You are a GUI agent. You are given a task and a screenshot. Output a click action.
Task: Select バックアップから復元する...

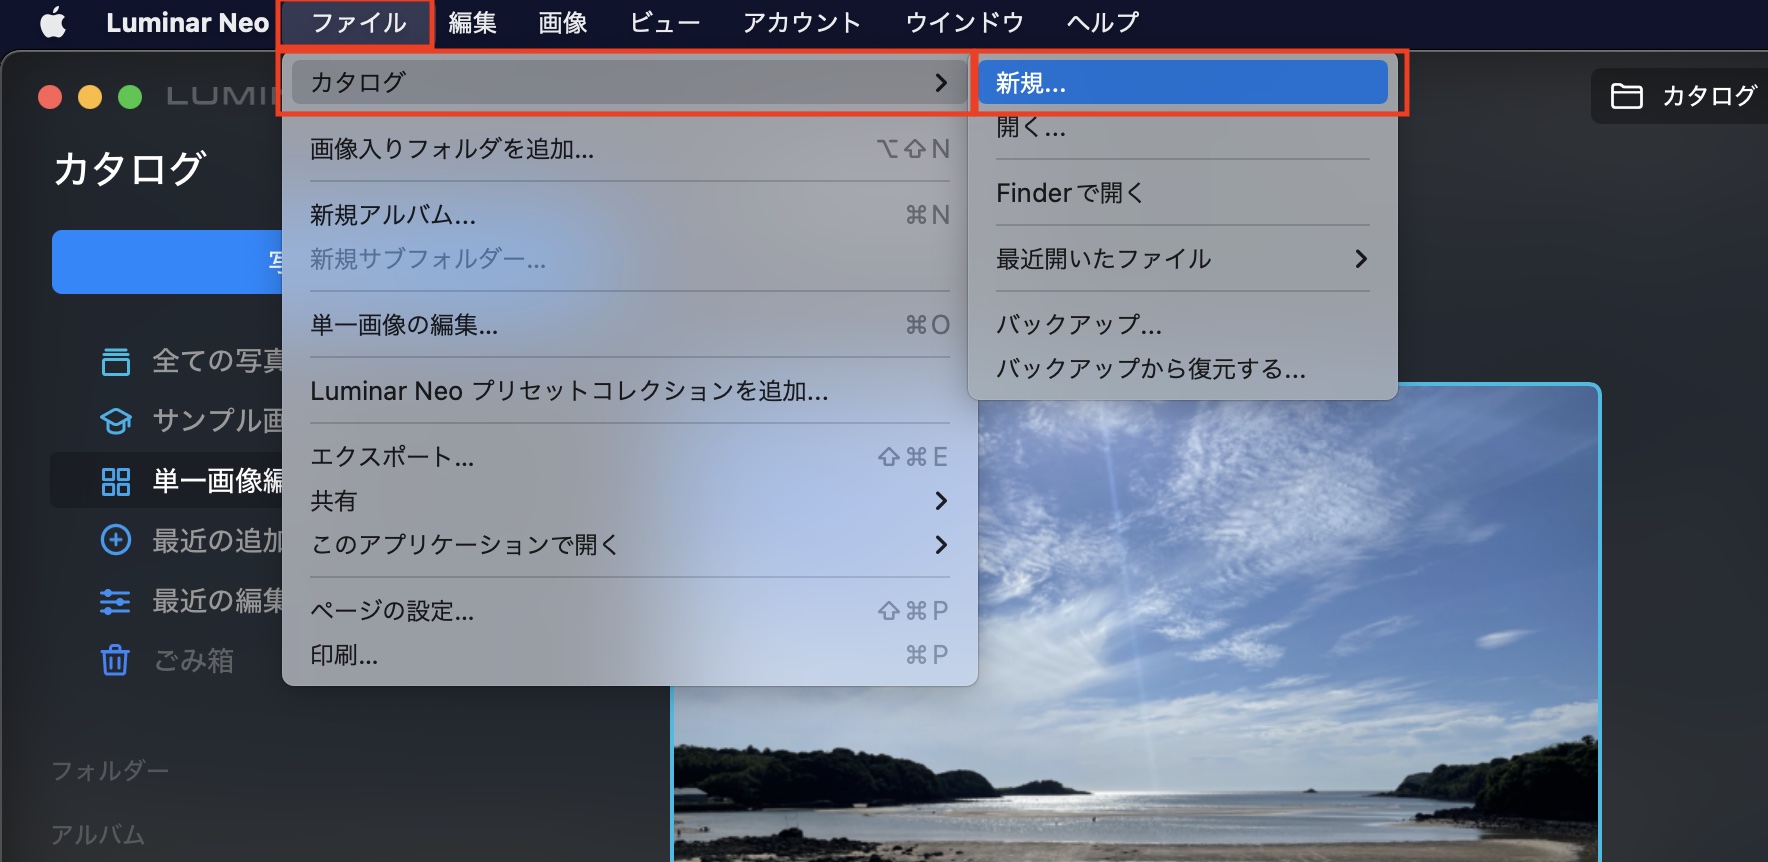(1182, 369)
